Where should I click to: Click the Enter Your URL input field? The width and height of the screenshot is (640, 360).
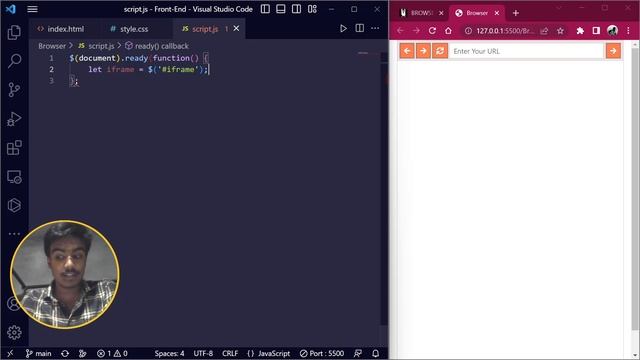[x=526, y=51]
